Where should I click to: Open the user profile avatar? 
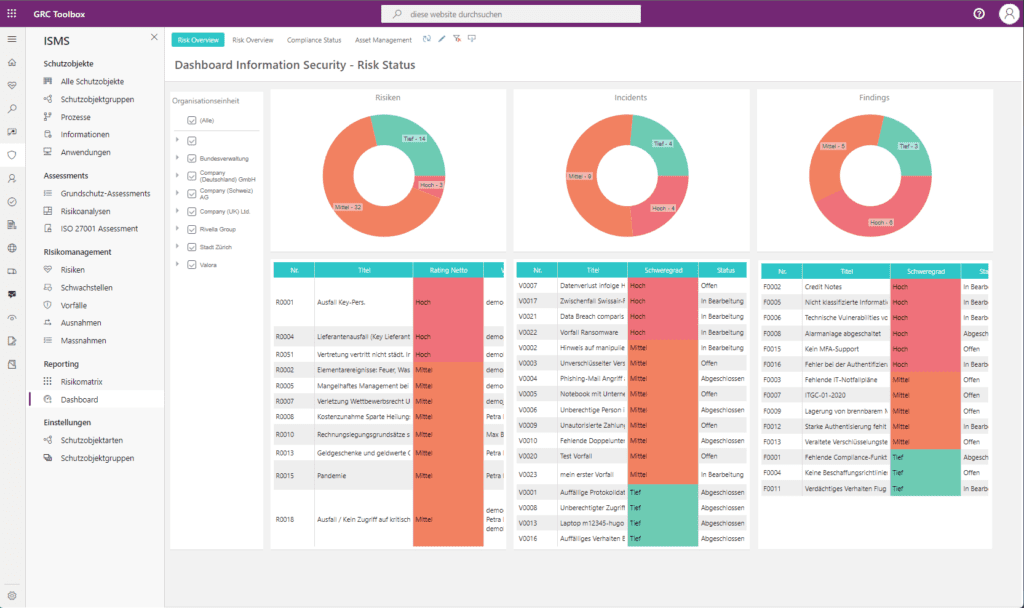tap(1008, 14)
